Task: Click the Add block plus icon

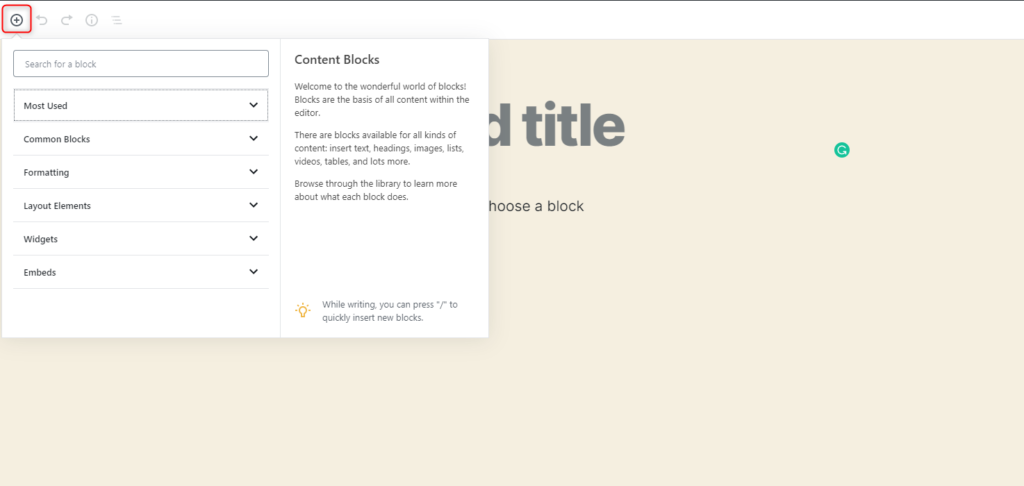Action: tap(16, 20)
